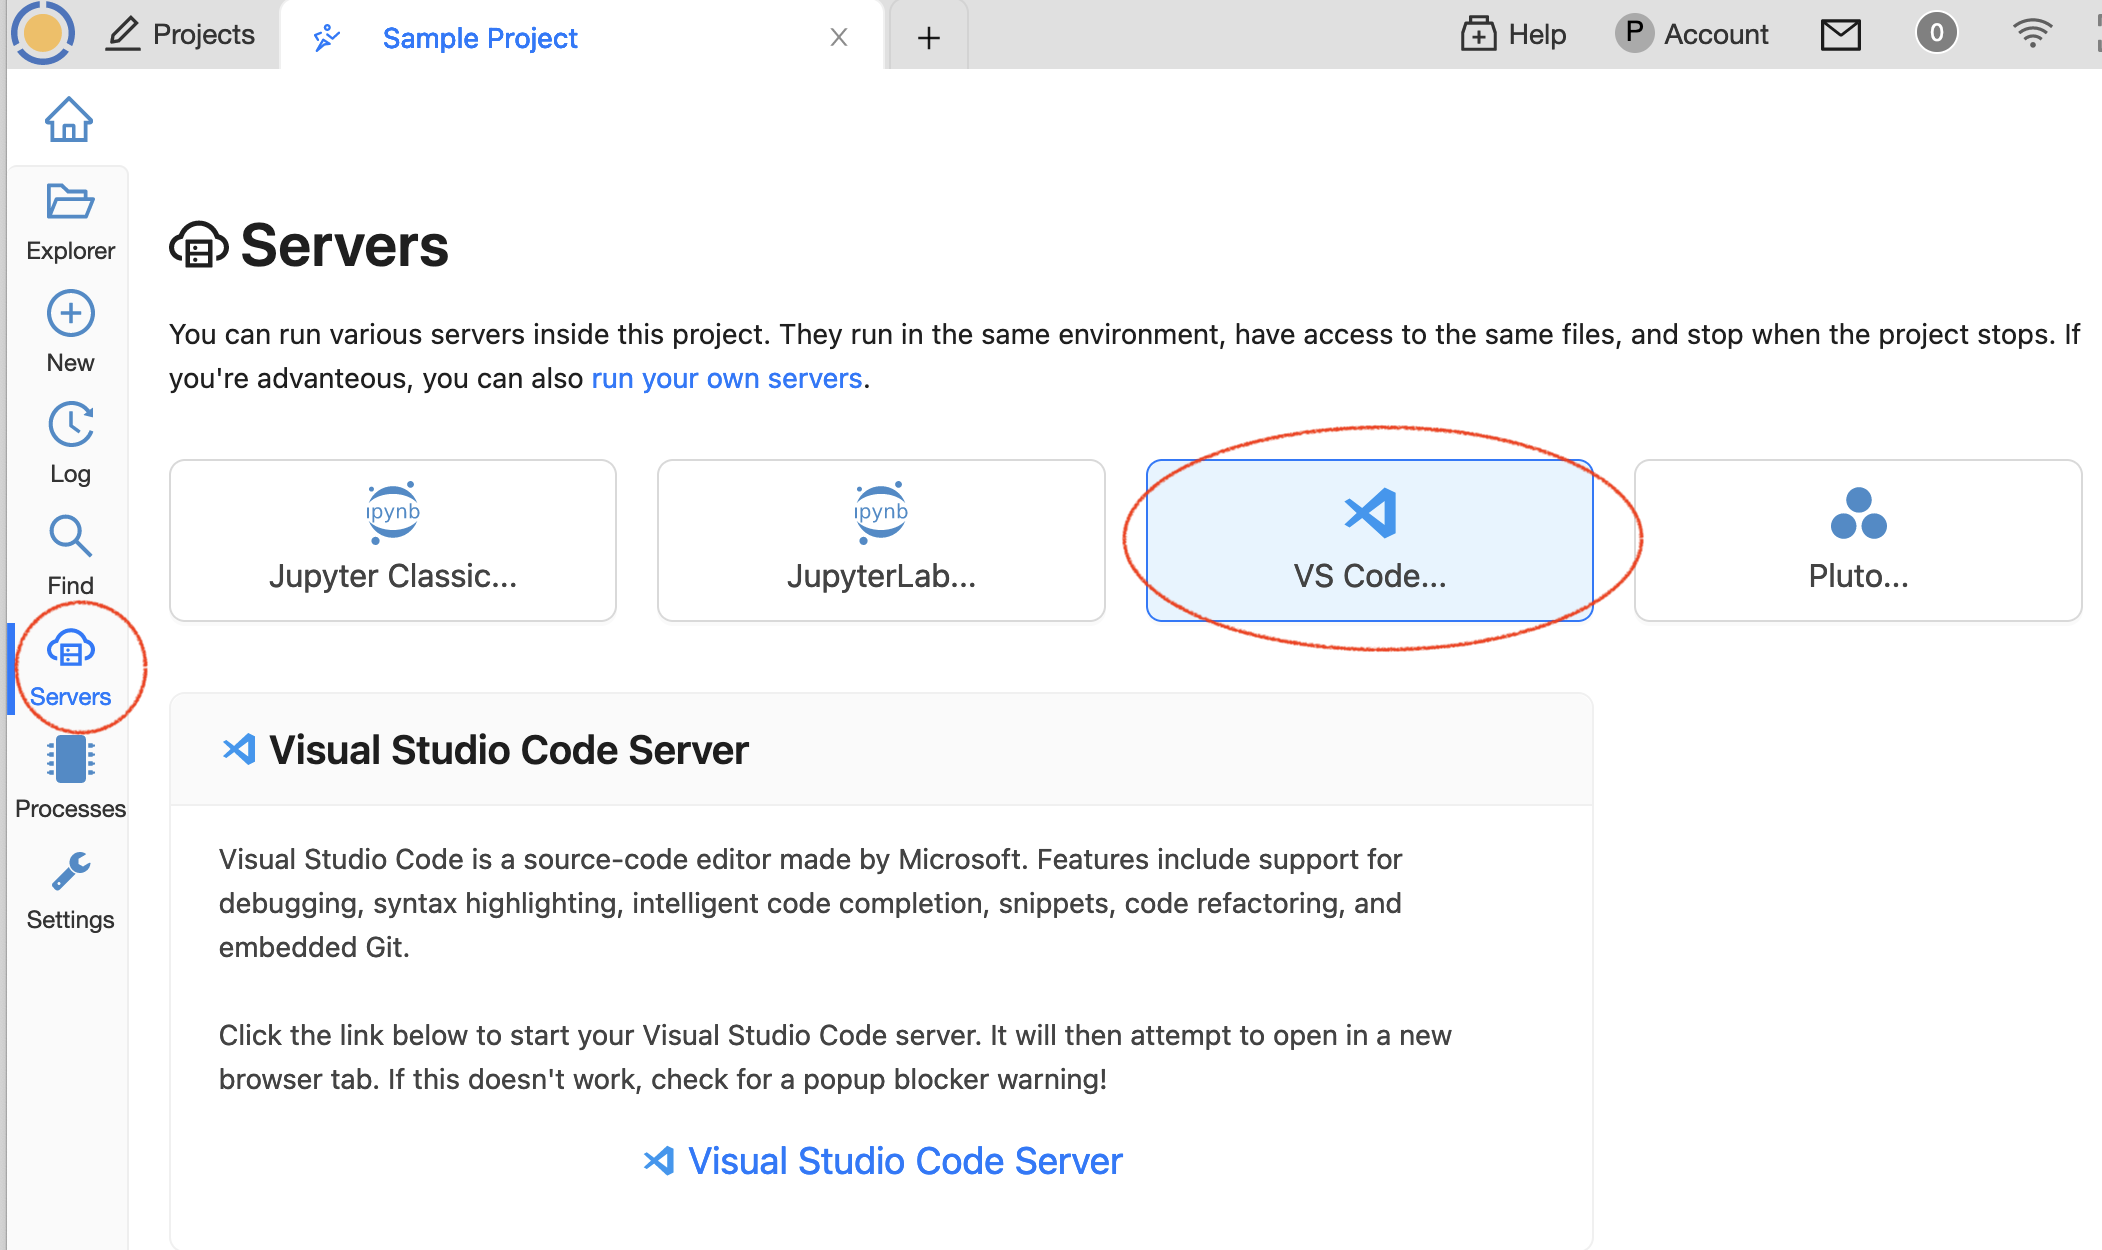Check the wifi connection status icon
This screenshot has height=1250, width=2102.
click(x=2032, y=33)
